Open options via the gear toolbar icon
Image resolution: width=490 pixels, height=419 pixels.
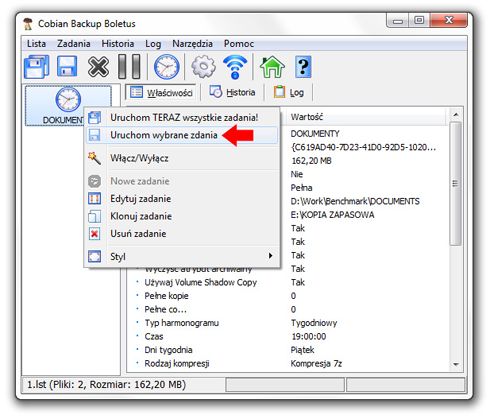tap(203, 67)
